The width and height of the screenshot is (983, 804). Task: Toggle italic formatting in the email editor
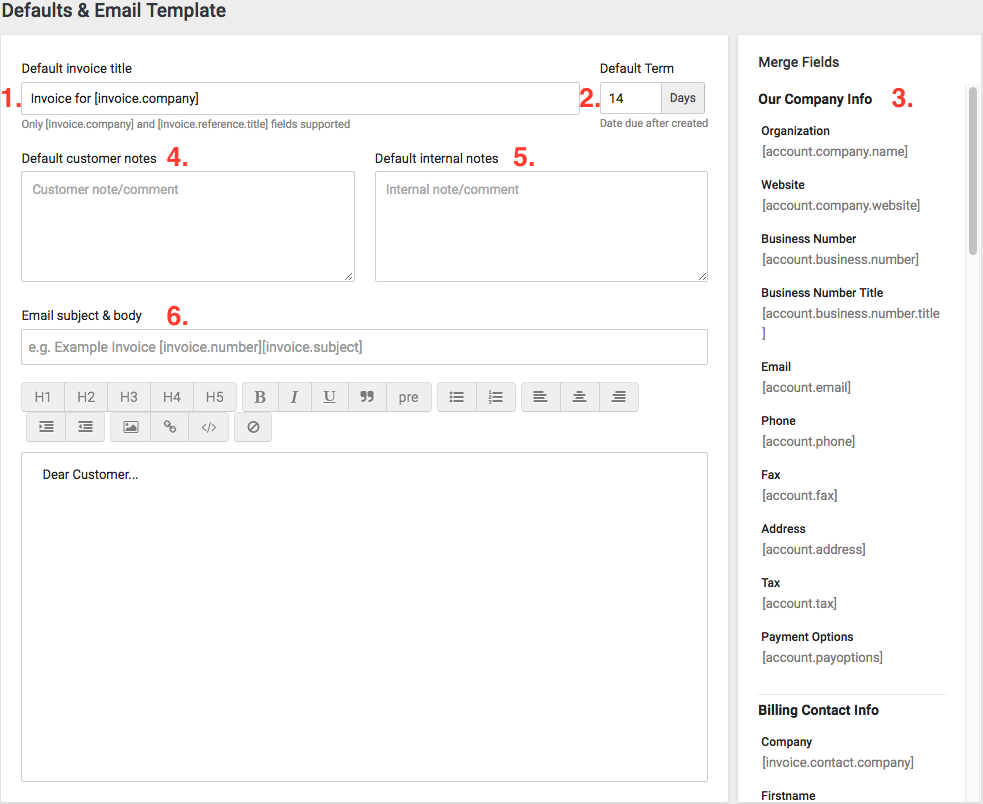294,397
